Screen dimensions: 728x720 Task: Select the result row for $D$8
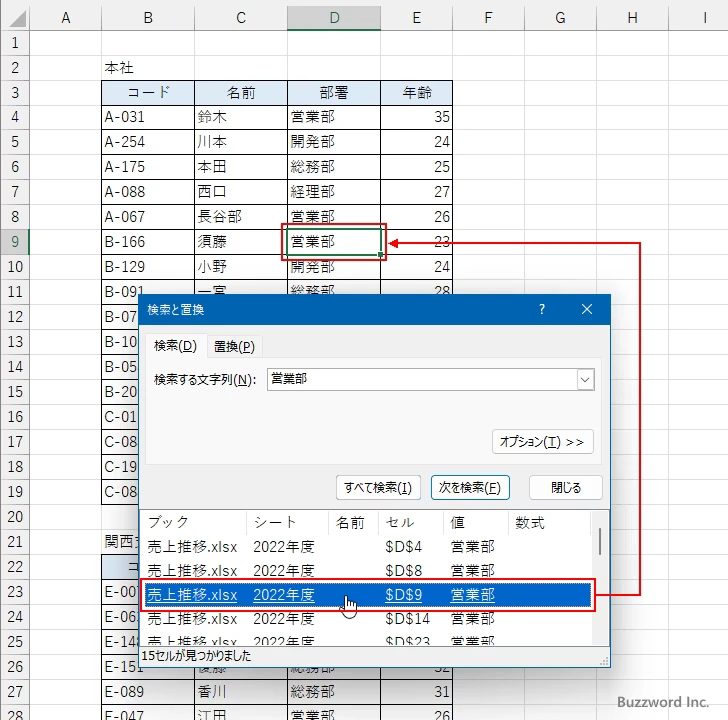point(367,571)
